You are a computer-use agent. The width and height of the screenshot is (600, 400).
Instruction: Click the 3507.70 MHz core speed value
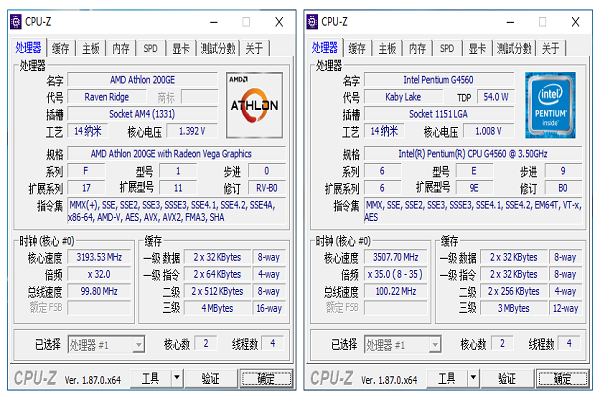pos(396,257)
